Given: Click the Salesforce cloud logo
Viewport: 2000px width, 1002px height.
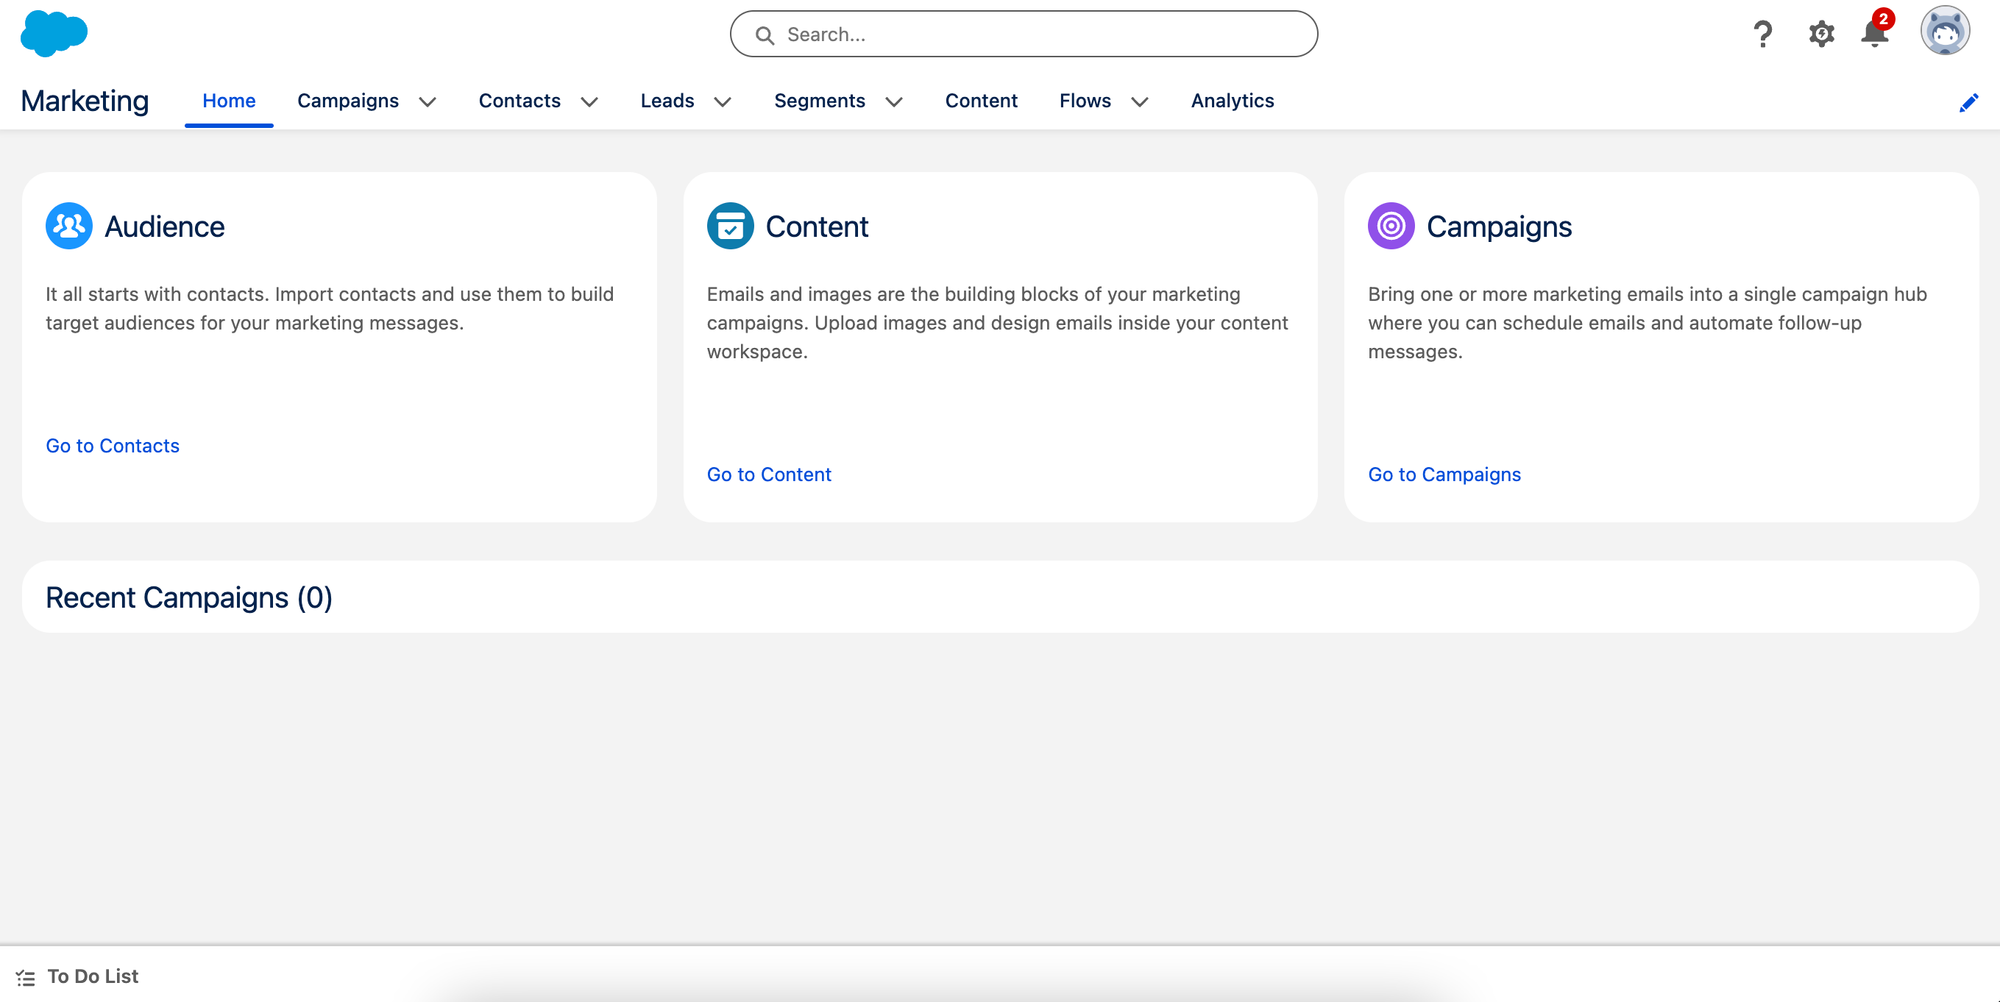Looking at the screenshot, I should (54, 33).
